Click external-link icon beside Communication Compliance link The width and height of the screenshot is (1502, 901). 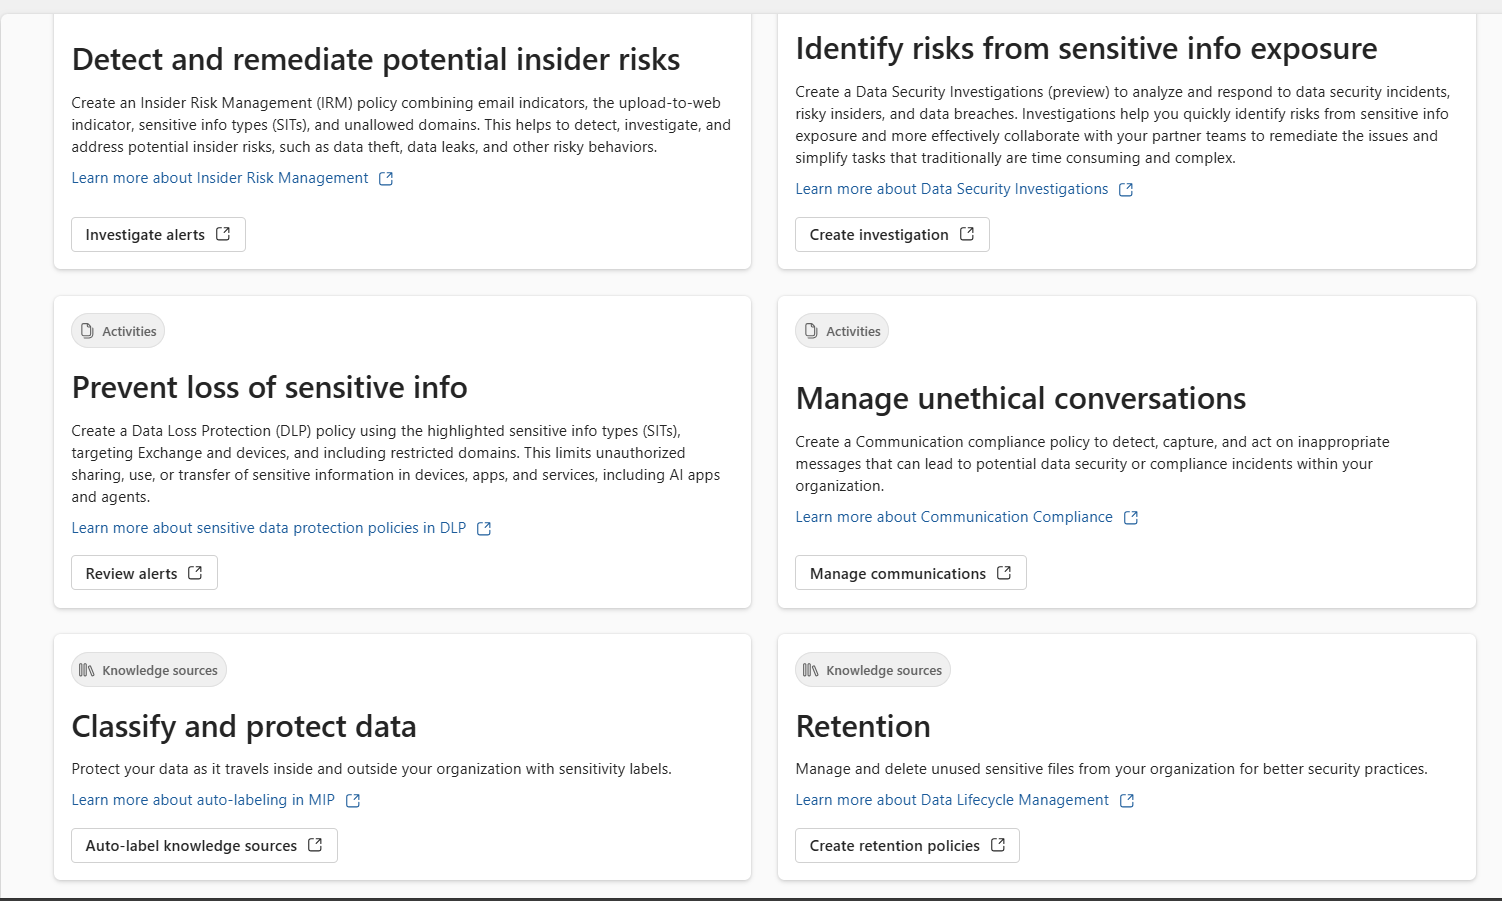click(x=1131, y=518)
